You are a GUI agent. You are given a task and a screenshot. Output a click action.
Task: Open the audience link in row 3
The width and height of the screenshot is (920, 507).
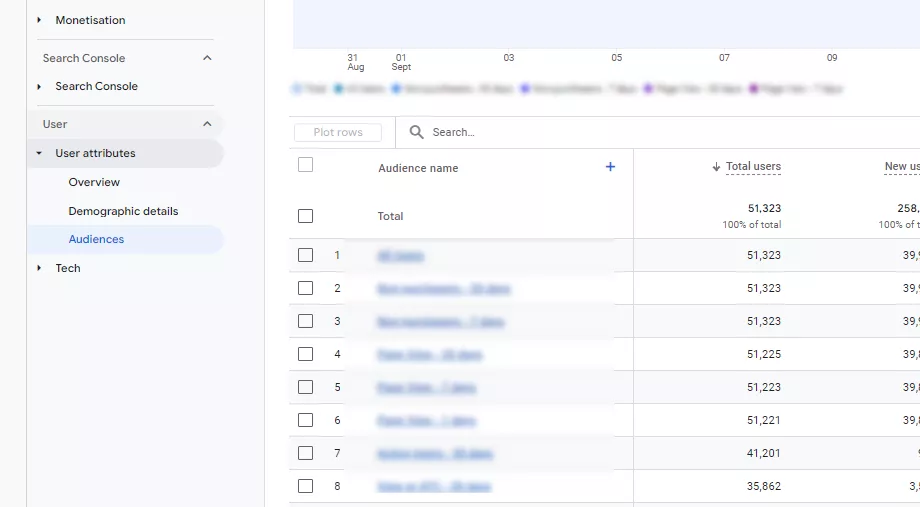(441, 322)
